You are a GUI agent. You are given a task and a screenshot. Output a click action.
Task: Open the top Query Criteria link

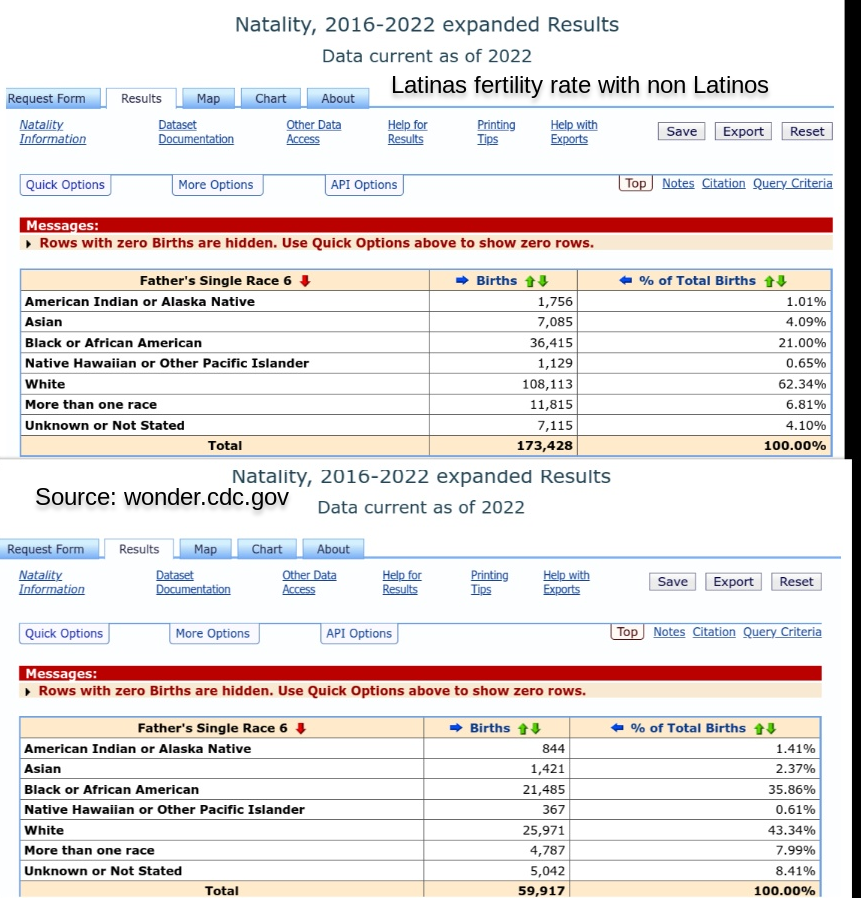coord(792,183)
